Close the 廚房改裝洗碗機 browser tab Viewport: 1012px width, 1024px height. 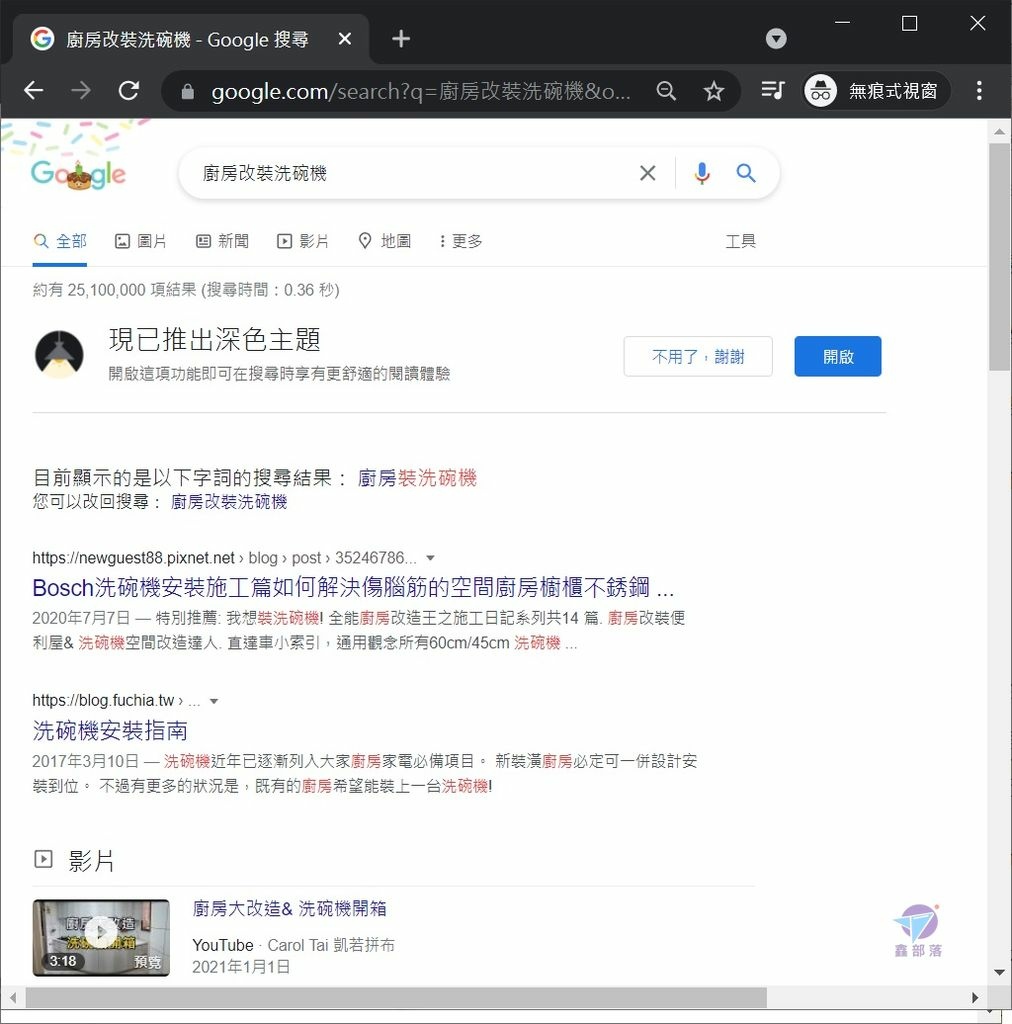[x=345, y=39]
